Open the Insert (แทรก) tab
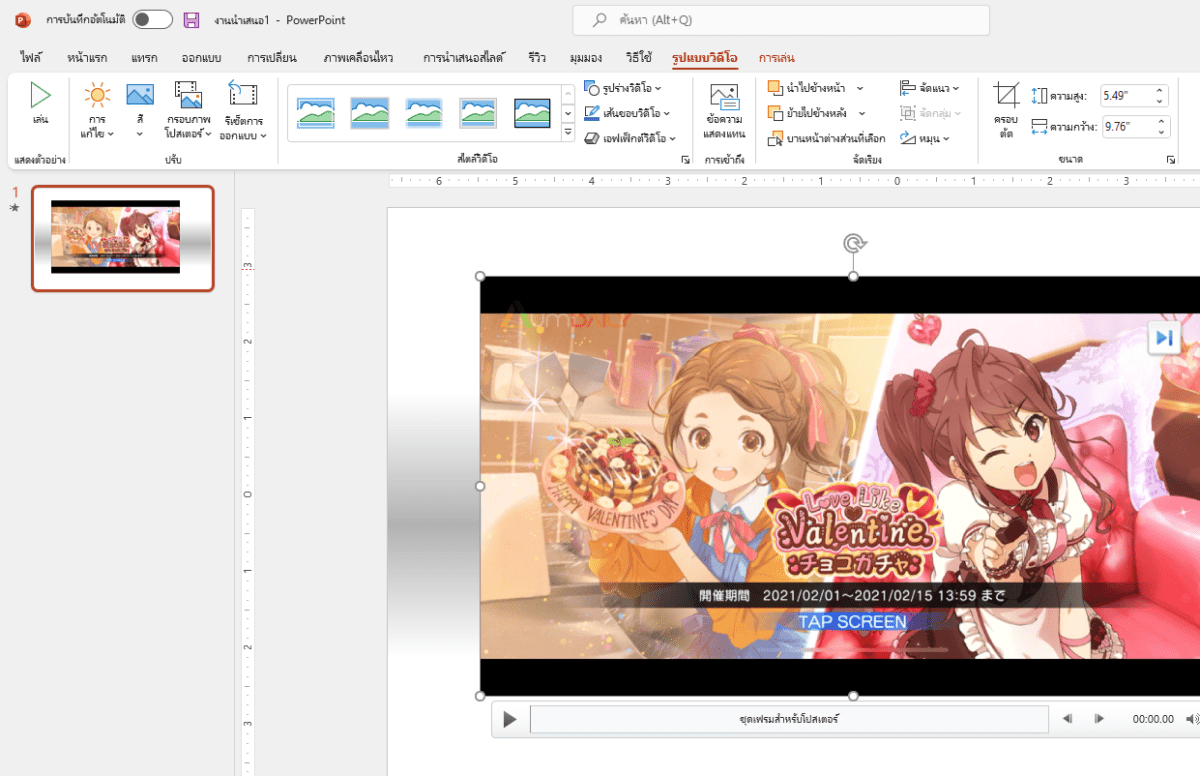 [x=144, y=58]
